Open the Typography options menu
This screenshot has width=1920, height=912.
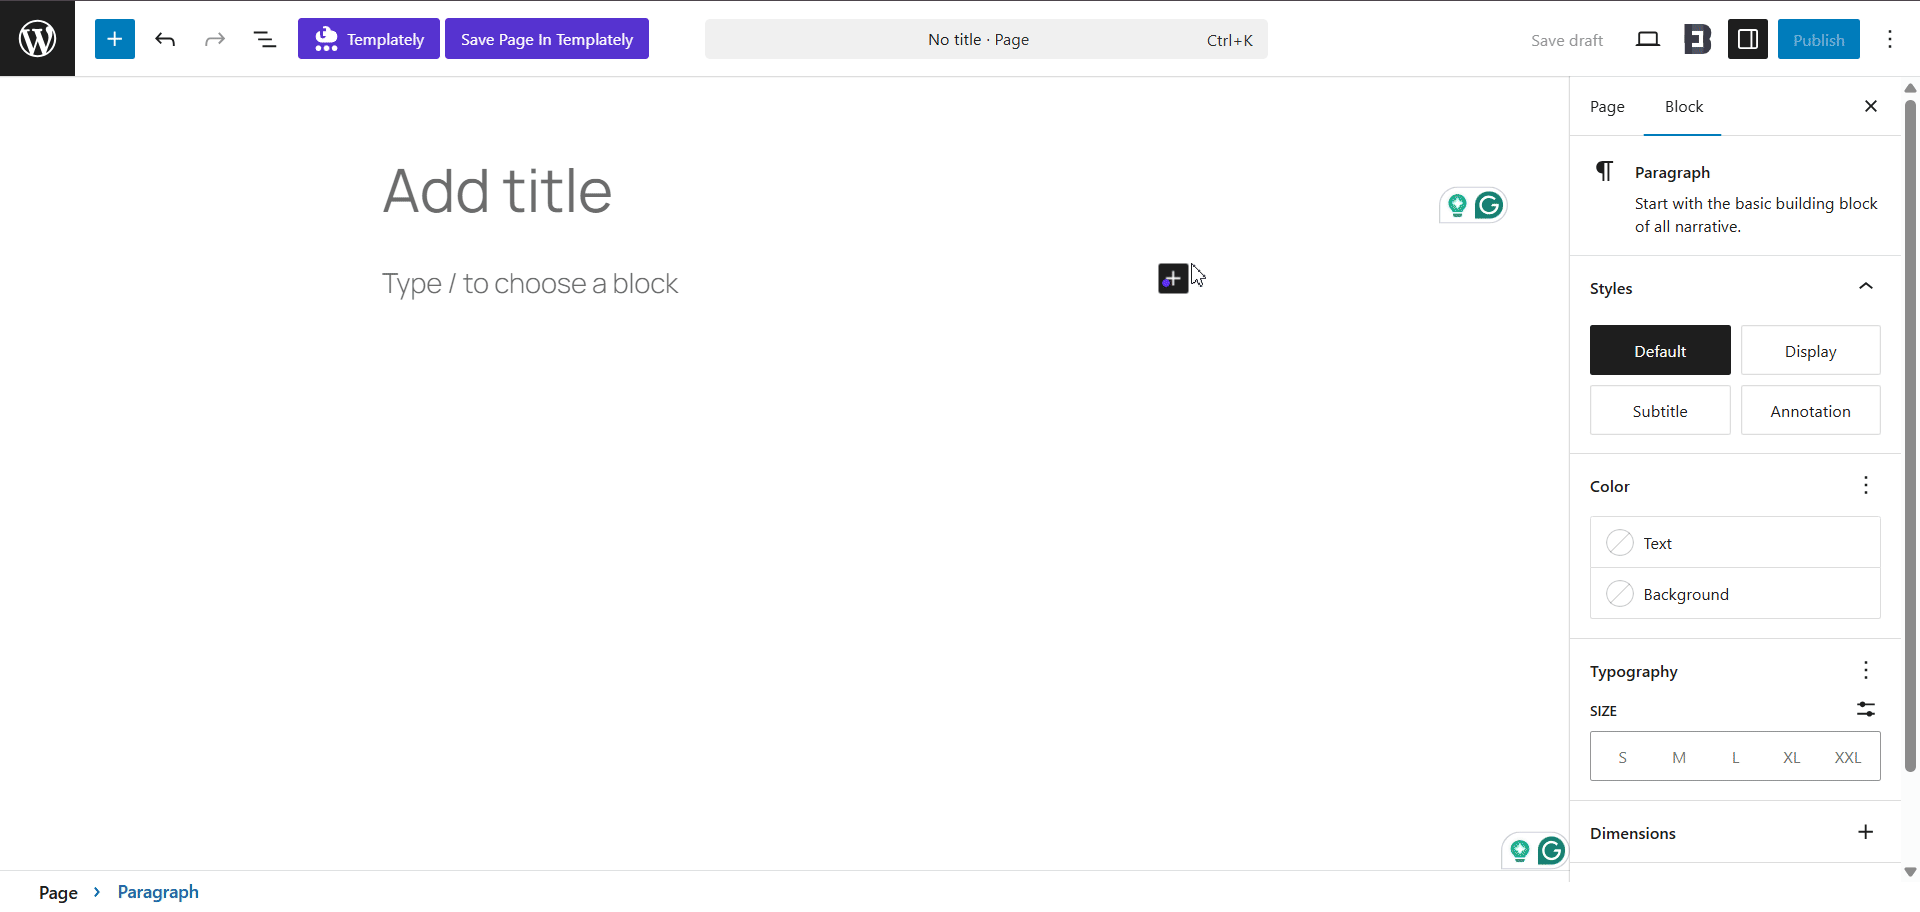(1865, 670)
